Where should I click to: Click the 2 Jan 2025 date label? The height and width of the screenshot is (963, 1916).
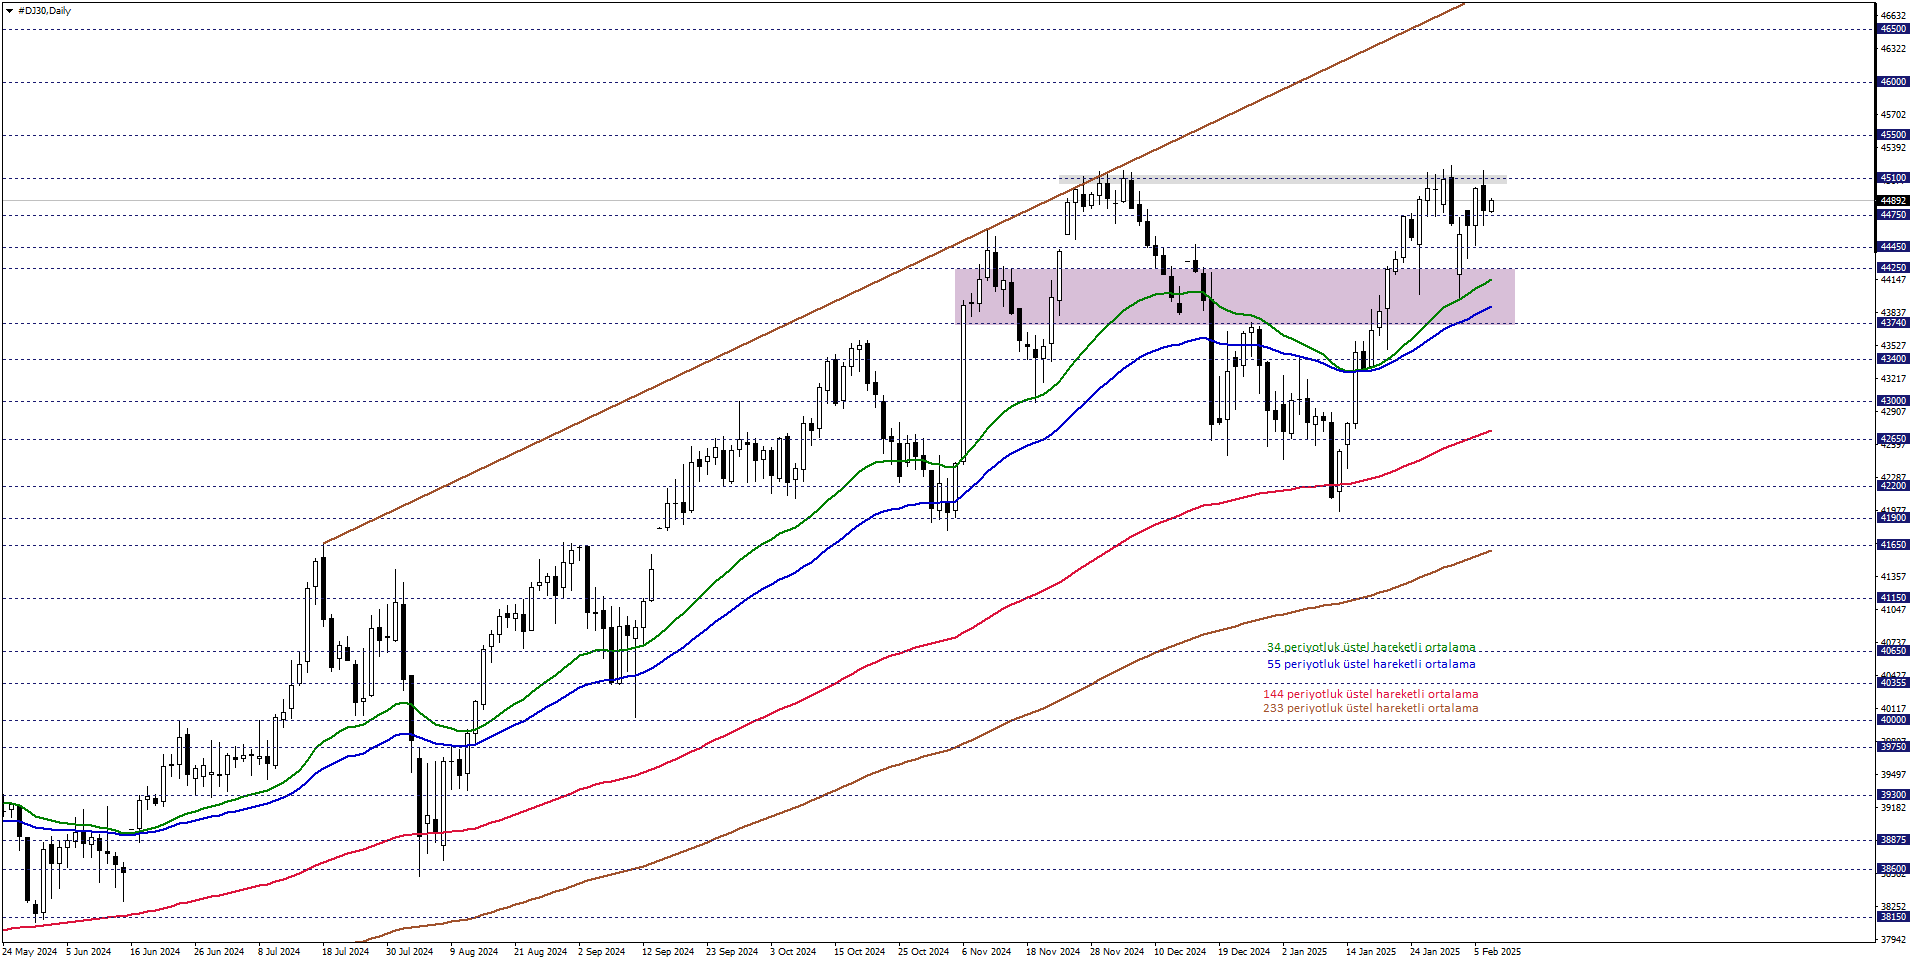[1304, 952]
